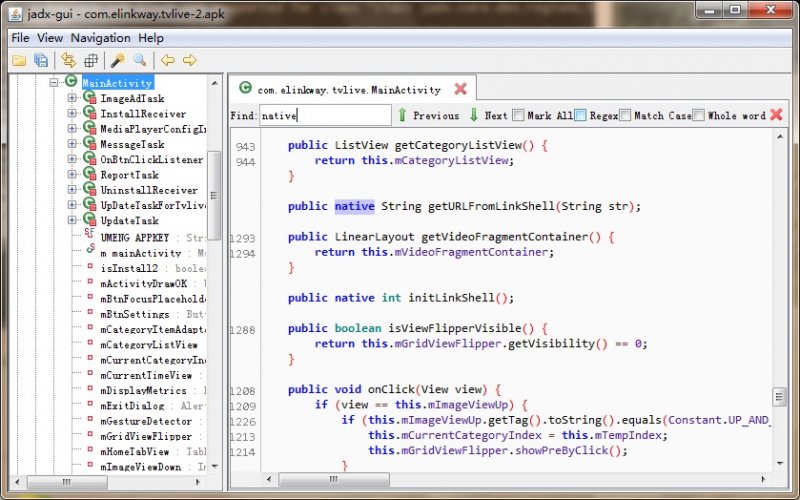Click the Sync with editor toolbar icon

[68, 60]
